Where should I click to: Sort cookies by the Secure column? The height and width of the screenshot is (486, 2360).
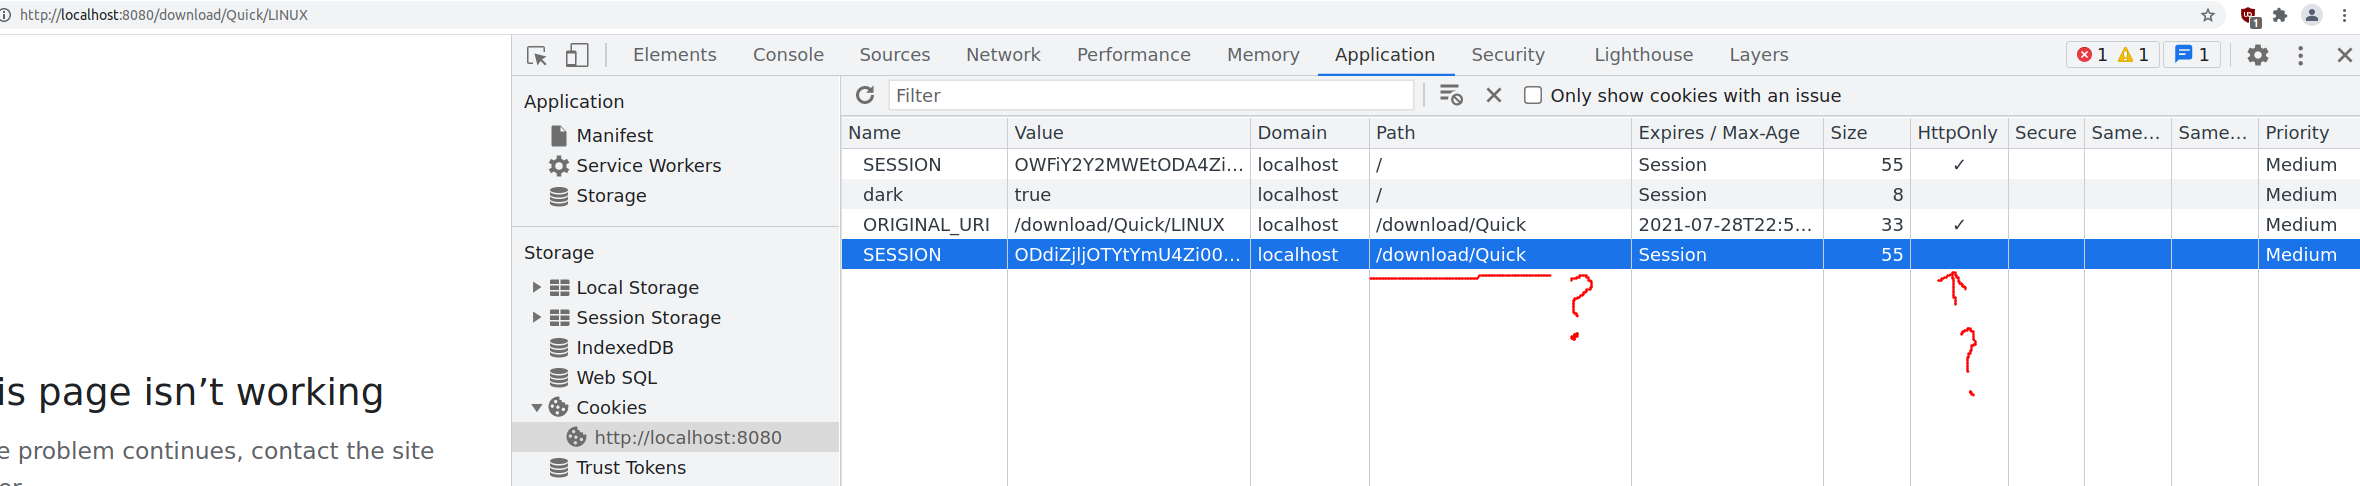click(x=2046, y=132)
